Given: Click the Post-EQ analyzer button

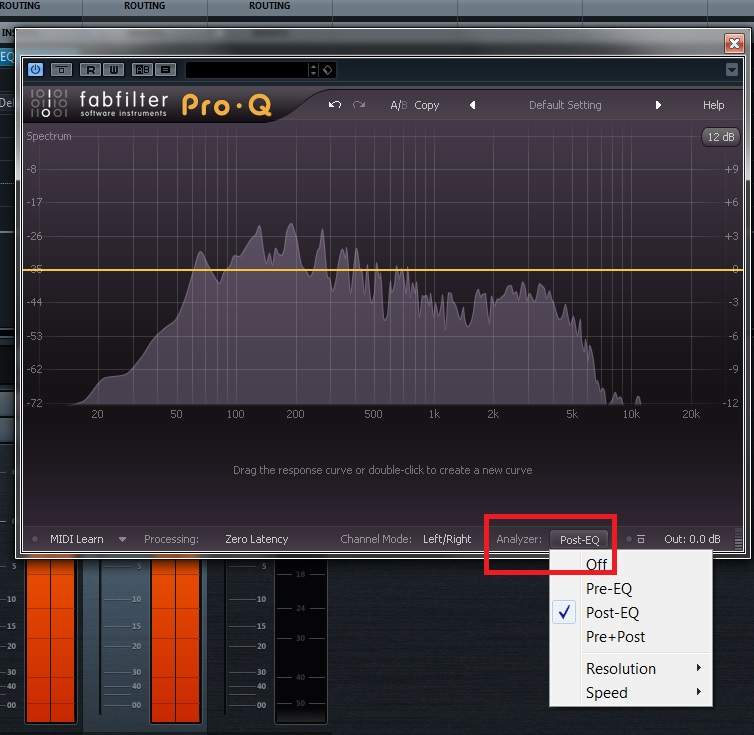Looking at the screenshot, I should coord(579,540).
